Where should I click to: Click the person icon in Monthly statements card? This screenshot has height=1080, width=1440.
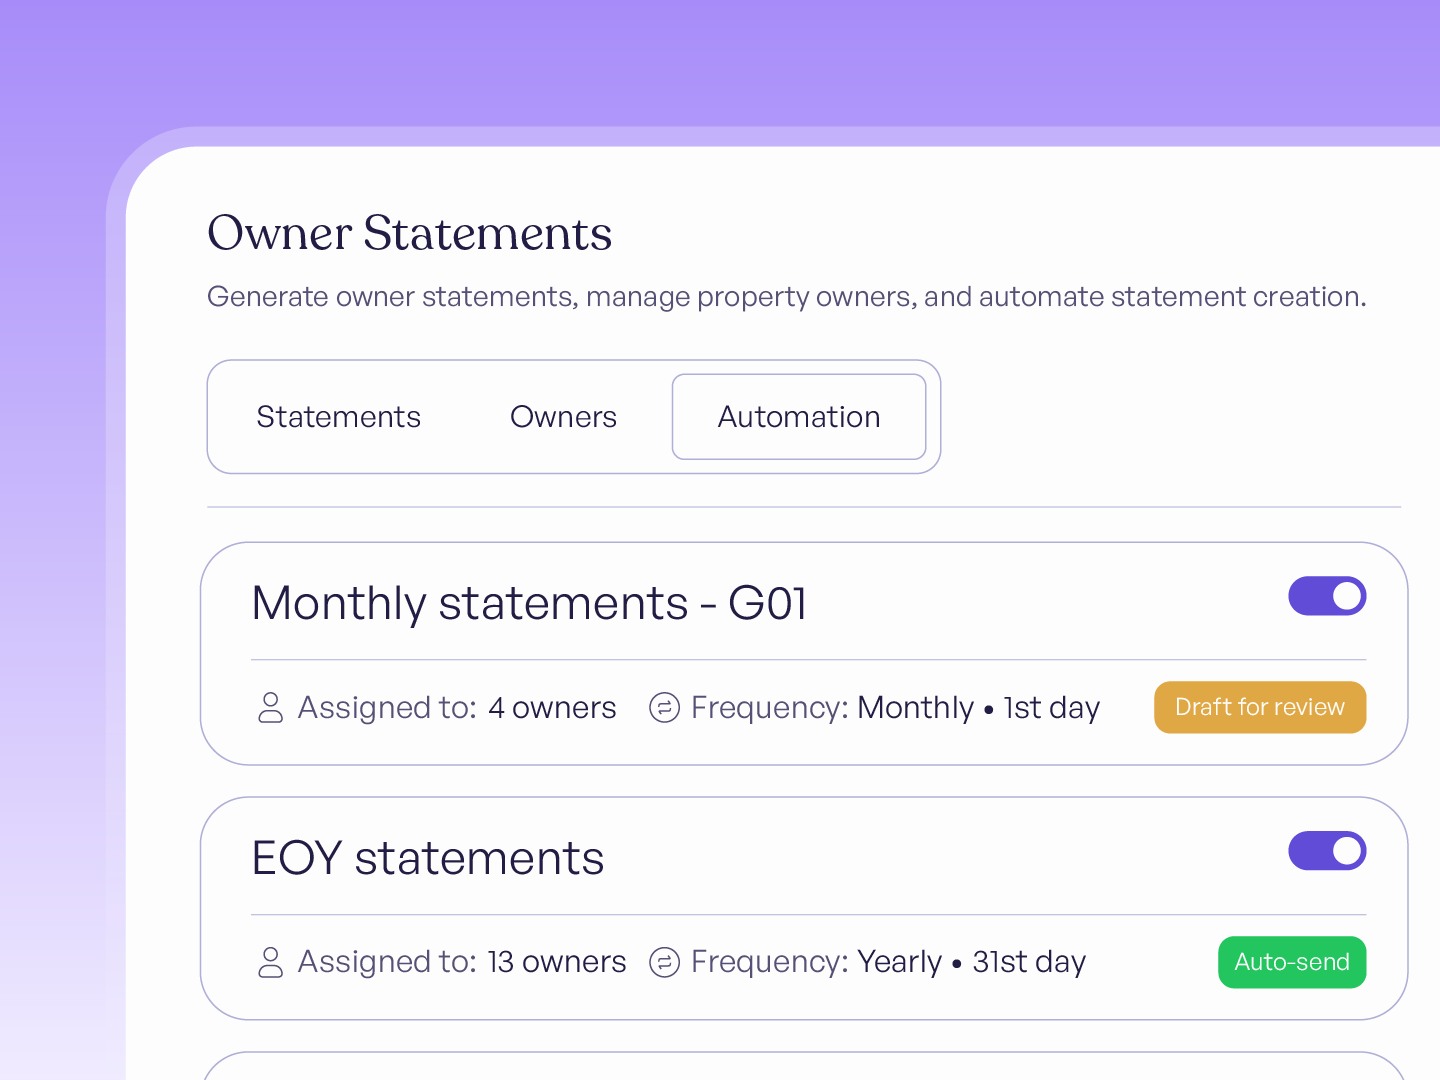pos(270,707)
